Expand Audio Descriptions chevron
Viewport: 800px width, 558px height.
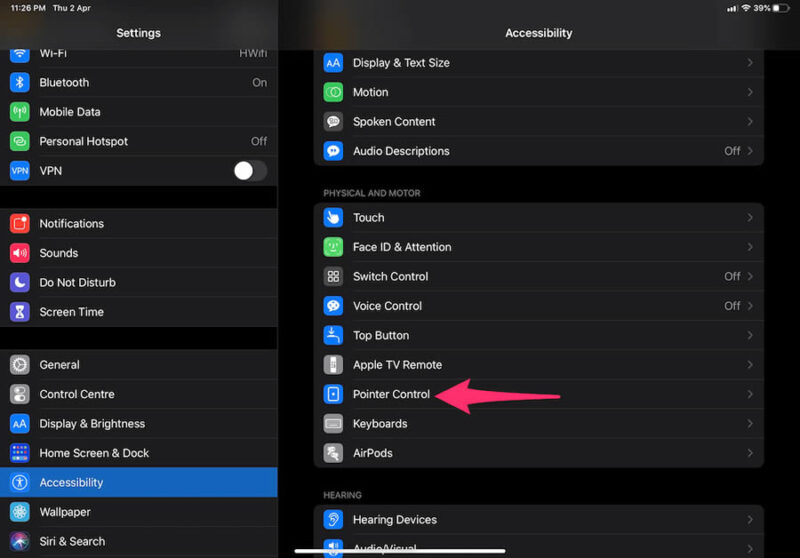coord(750,151)
